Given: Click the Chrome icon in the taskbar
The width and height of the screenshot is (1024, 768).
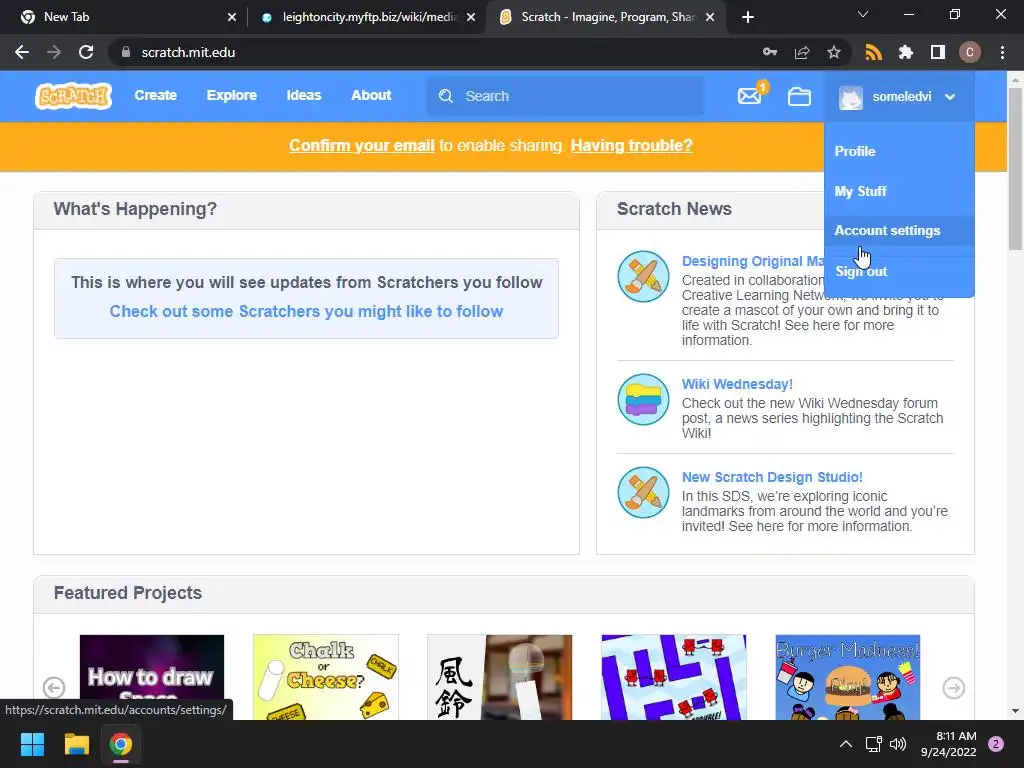Looking at the screenshot, I should 121,744.
